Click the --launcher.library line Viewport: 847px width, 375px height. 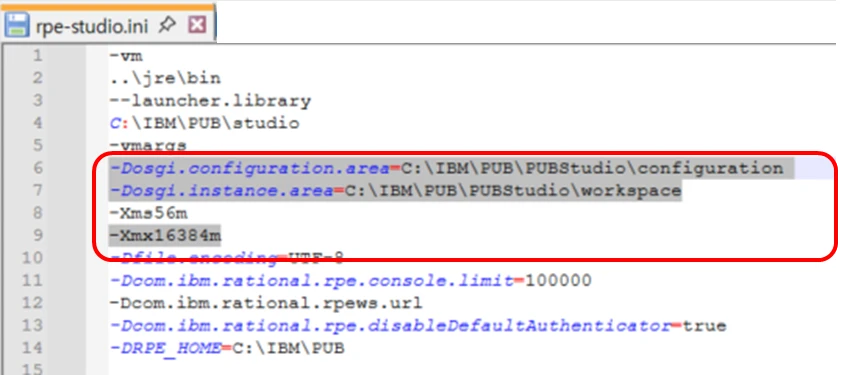[x=210, y=101]
